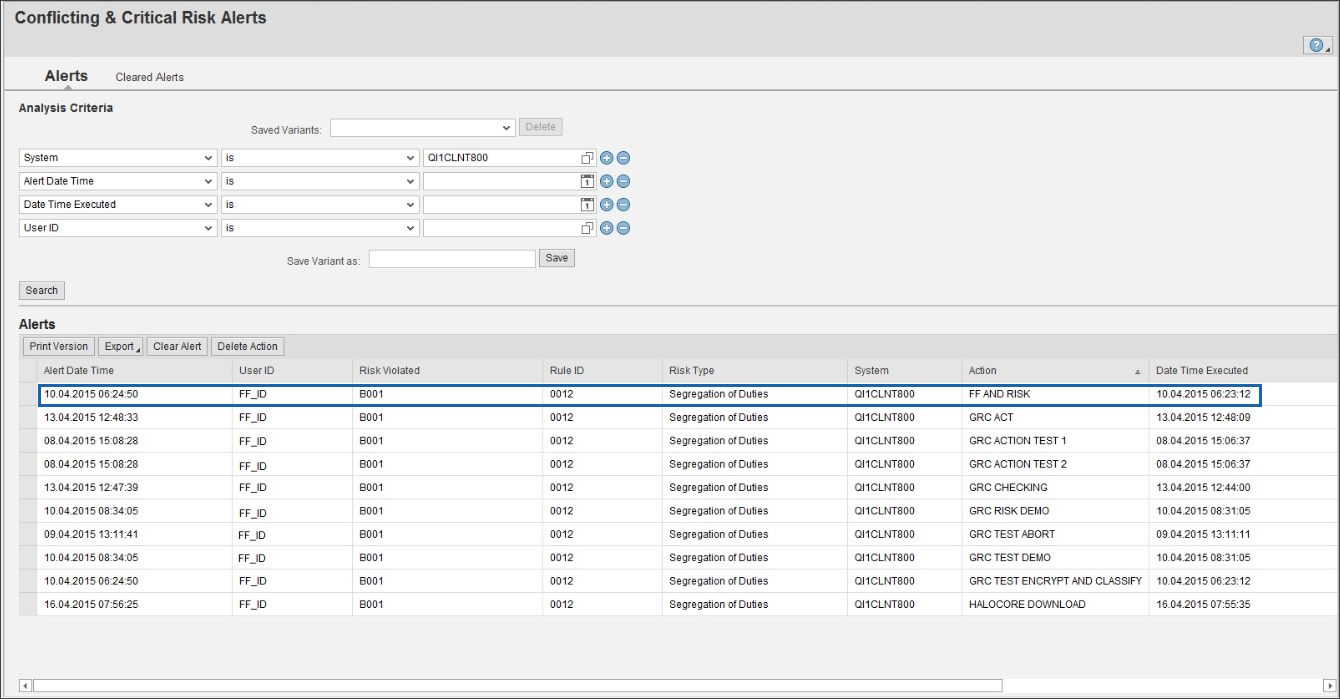1340x699 pixels.
Task: Click the horizontal scrollbar left arrow
Action: [25, 686]
